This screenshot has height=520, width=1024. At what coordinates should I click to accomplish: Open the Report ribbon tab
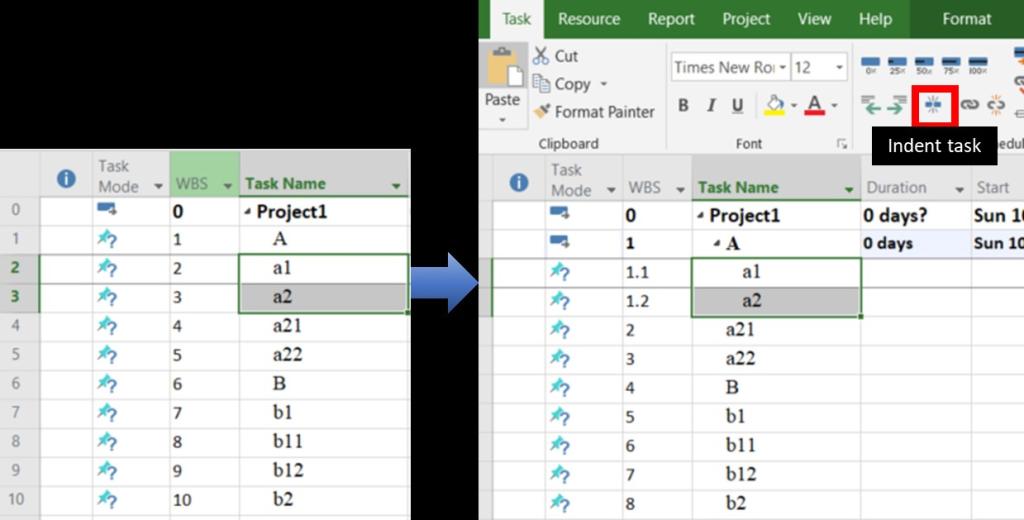pos(670,19)
